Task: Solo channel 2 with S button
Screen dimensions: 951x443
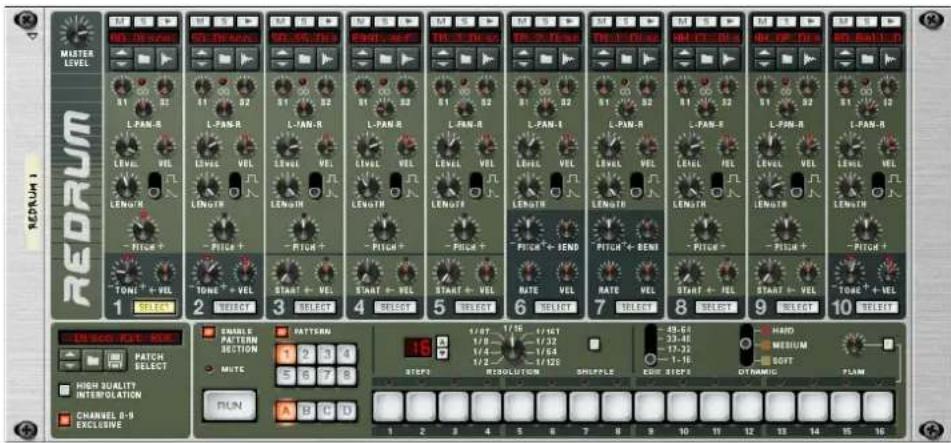Action: (223, 21)
